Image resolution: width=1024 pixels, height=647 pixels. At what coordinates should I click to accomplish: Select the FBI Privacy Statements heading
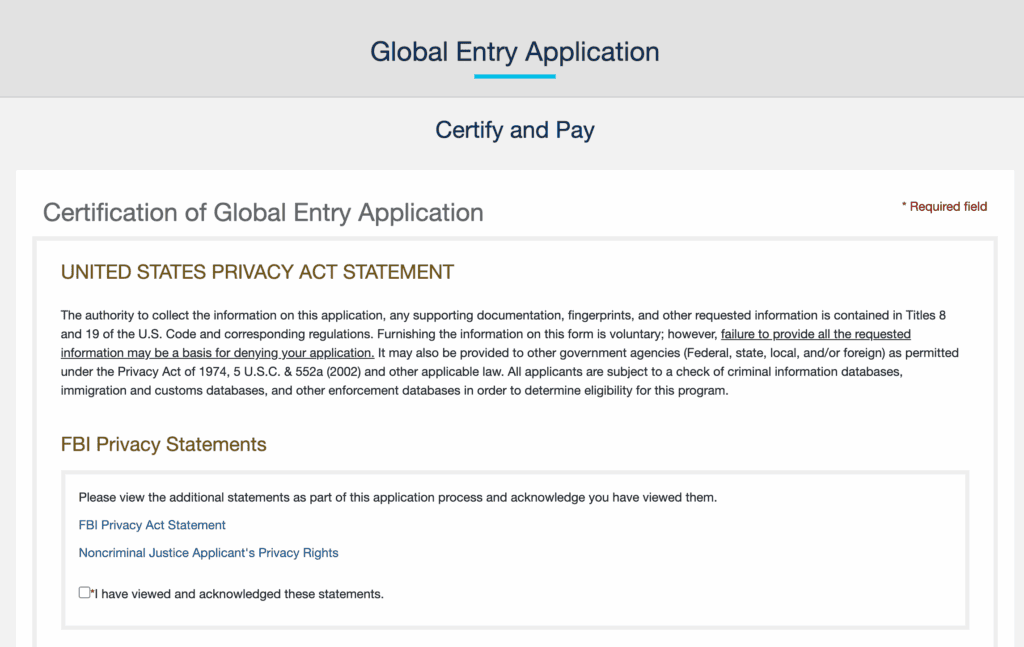(x=163, y=444)
